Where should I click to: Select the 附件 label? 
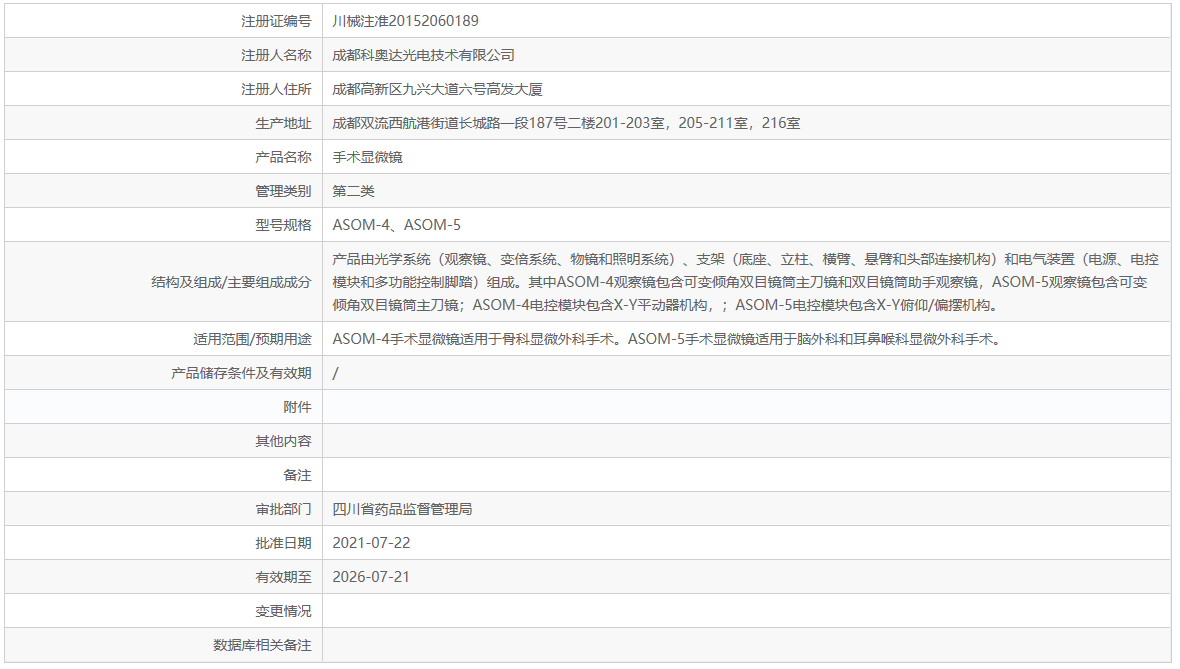coord(297,406)
